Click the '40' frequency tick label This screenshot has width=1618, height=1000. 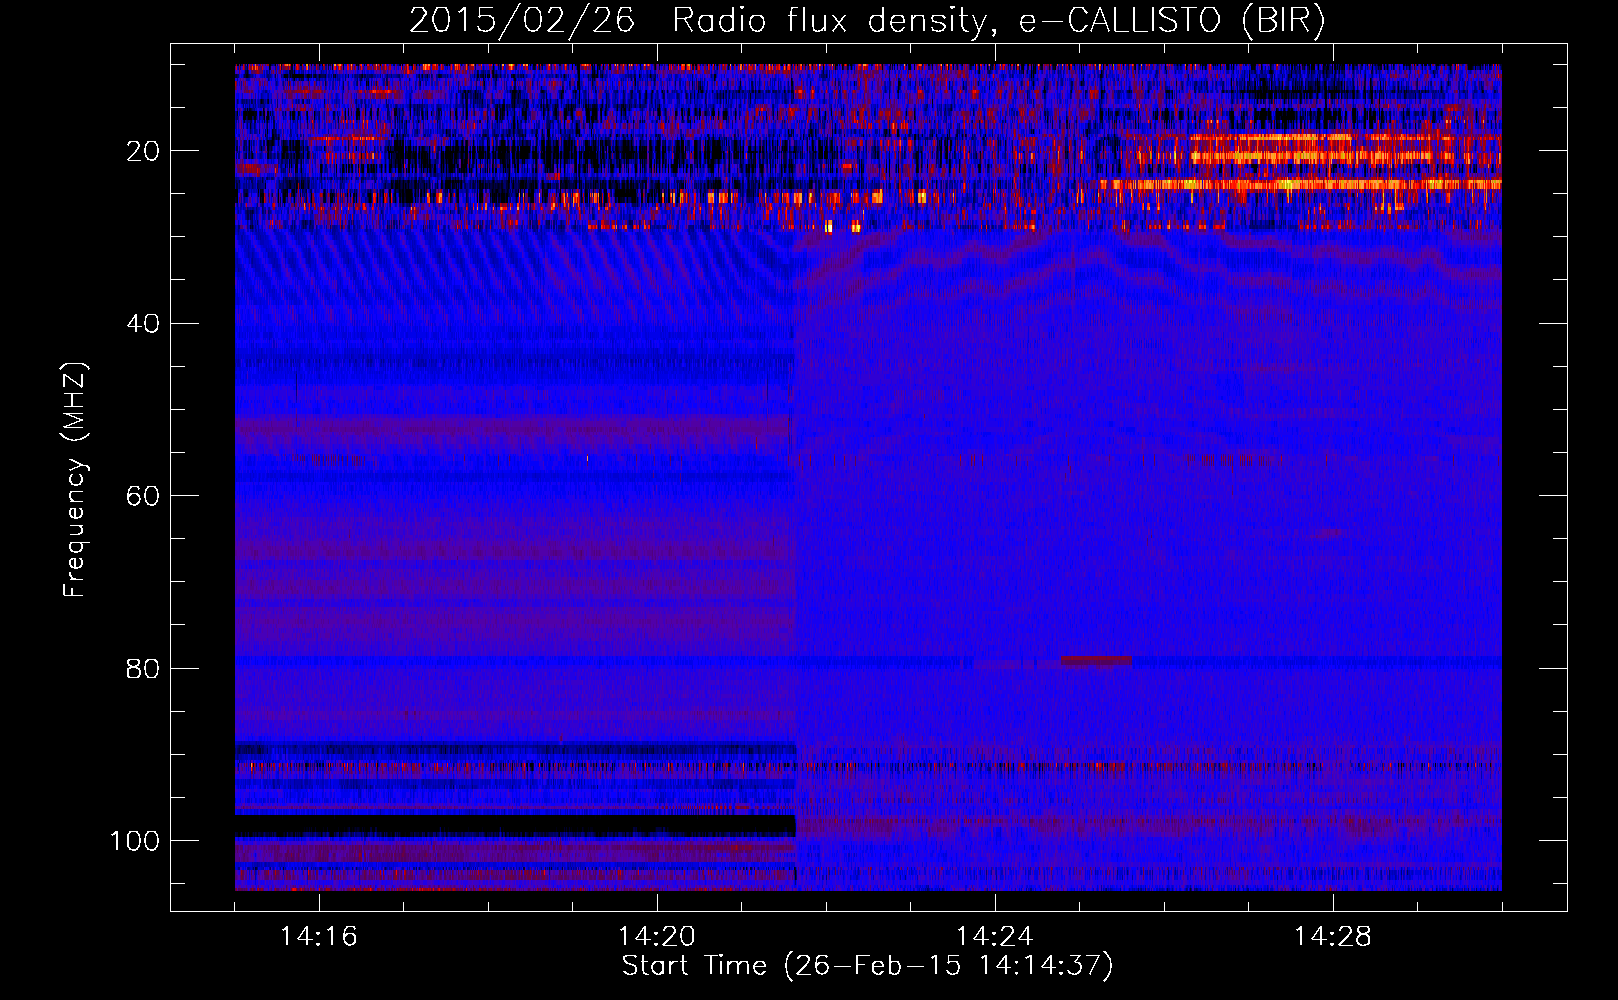click(x=143, y=324)
